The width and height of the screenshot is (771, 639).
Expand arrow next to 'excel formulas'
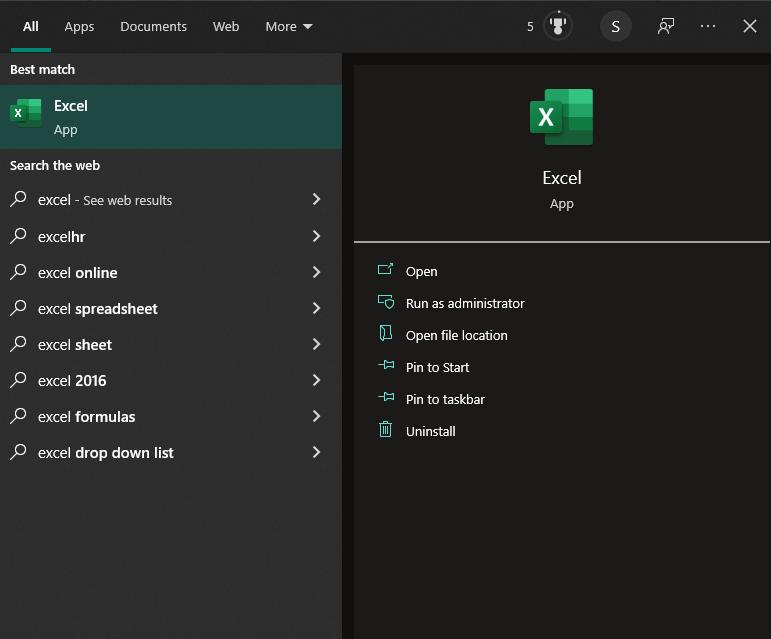(317, 416)
